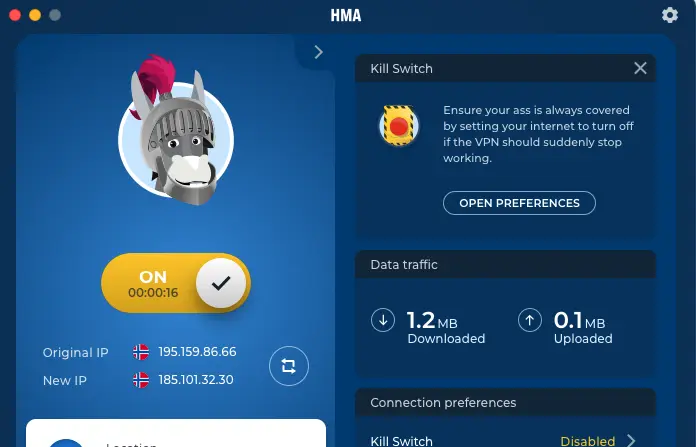Close the Kill Switch info card
This screenshot has height=447, width=696.
640,68
